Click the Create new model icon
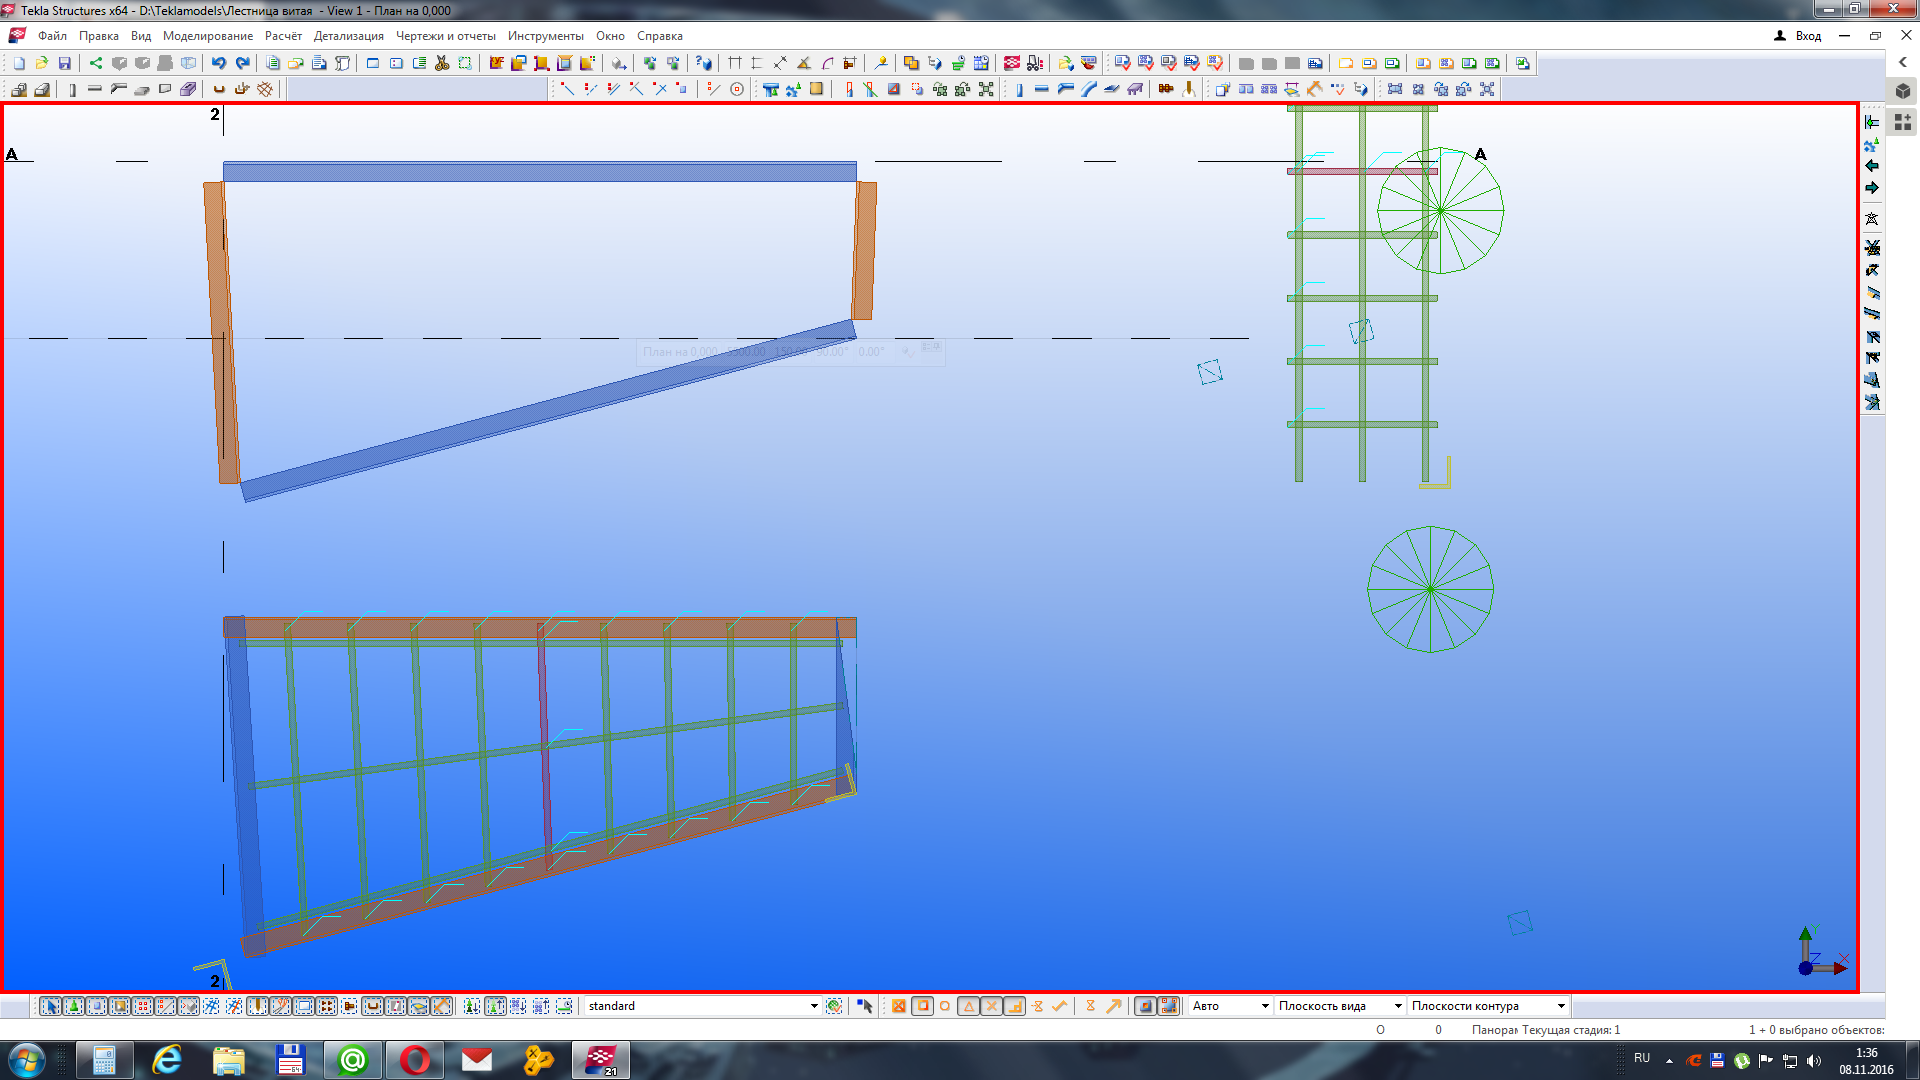This screenshot has width=1920, height=1080. click(19, 63)
